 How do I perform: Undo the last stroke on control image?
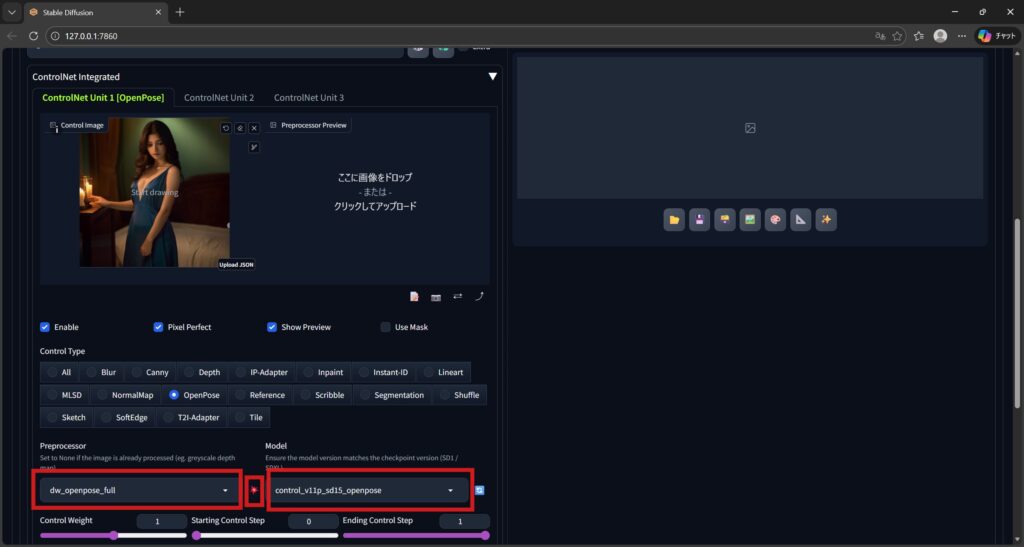tap(226, 128)
